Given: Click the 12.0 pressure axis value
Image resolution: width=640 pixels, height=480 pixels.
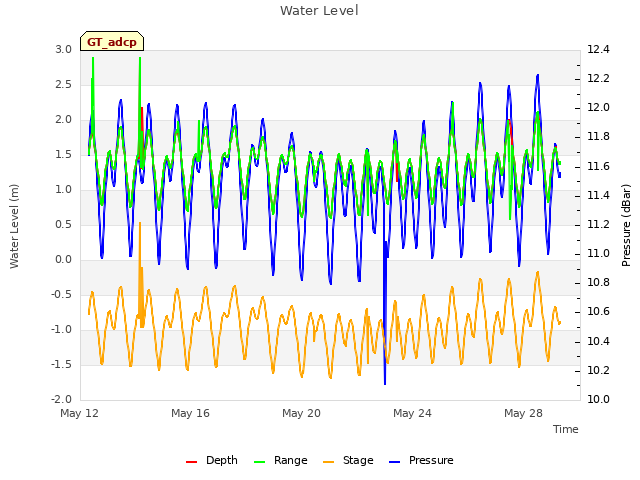Looking at the screenshot, I should tap(598, 108).
